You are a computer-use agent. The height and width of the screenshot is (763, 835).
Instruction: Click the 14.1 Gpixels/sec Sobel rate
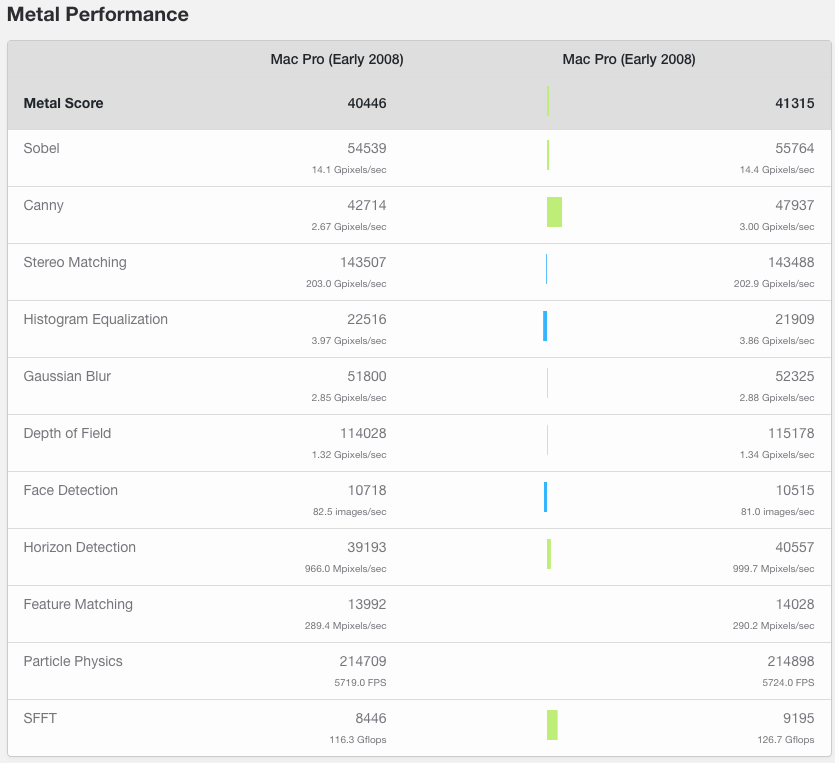[x=349, y=170]
